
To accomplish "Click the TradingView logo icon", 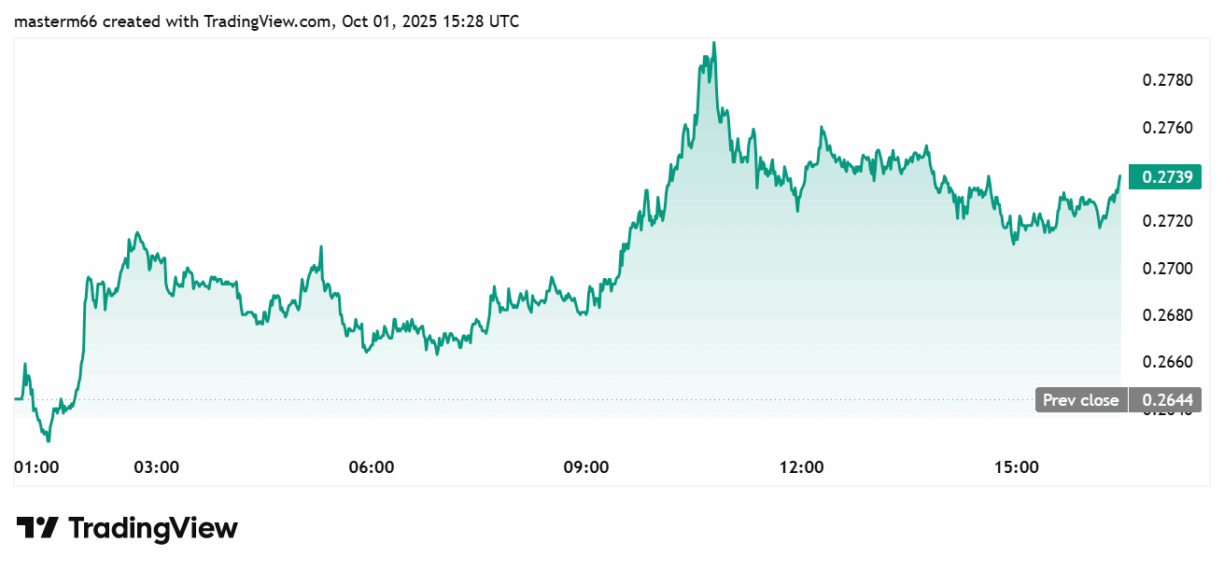I will (x=38, y=528).
